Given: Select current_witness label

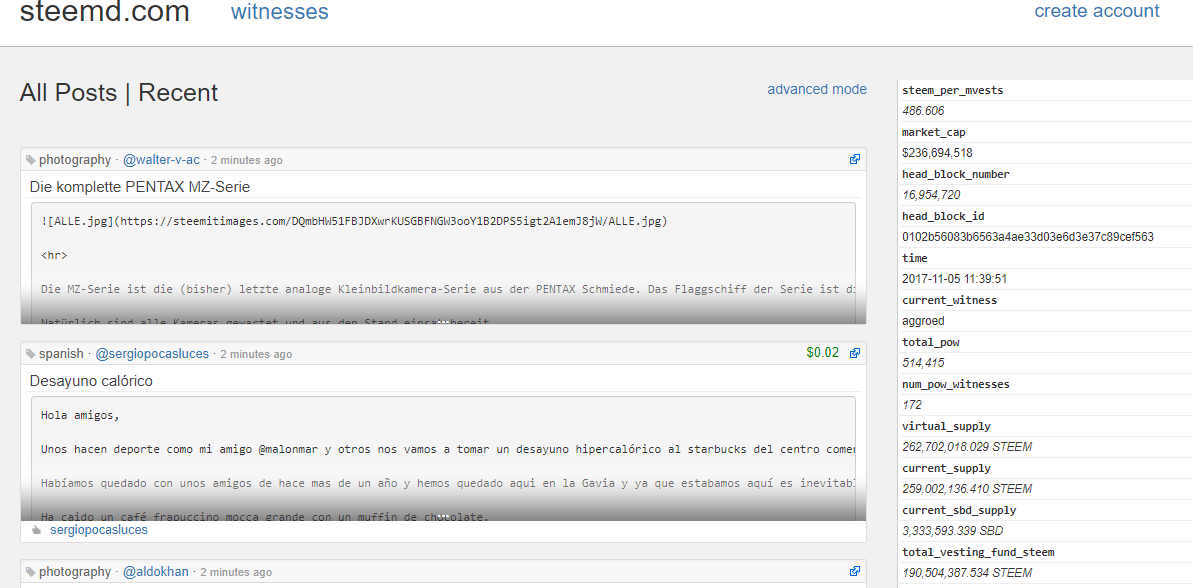Looking at the screenshot, I should (950, 300).
